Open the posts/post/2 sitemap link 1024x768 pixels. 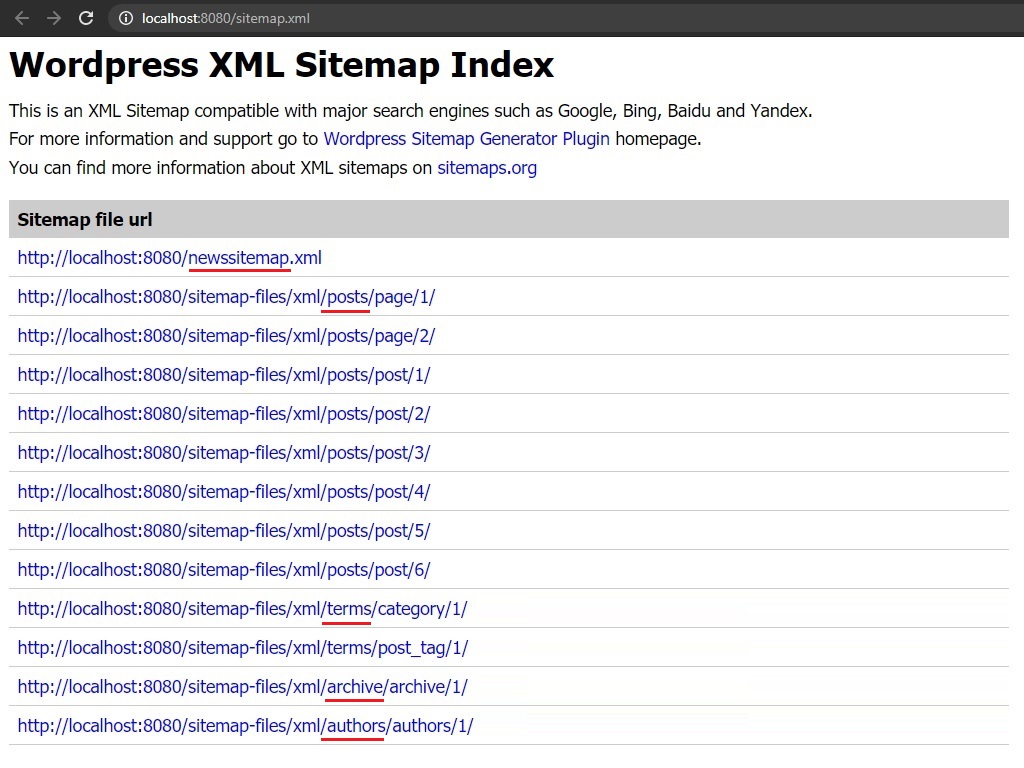tap(222, 413)
